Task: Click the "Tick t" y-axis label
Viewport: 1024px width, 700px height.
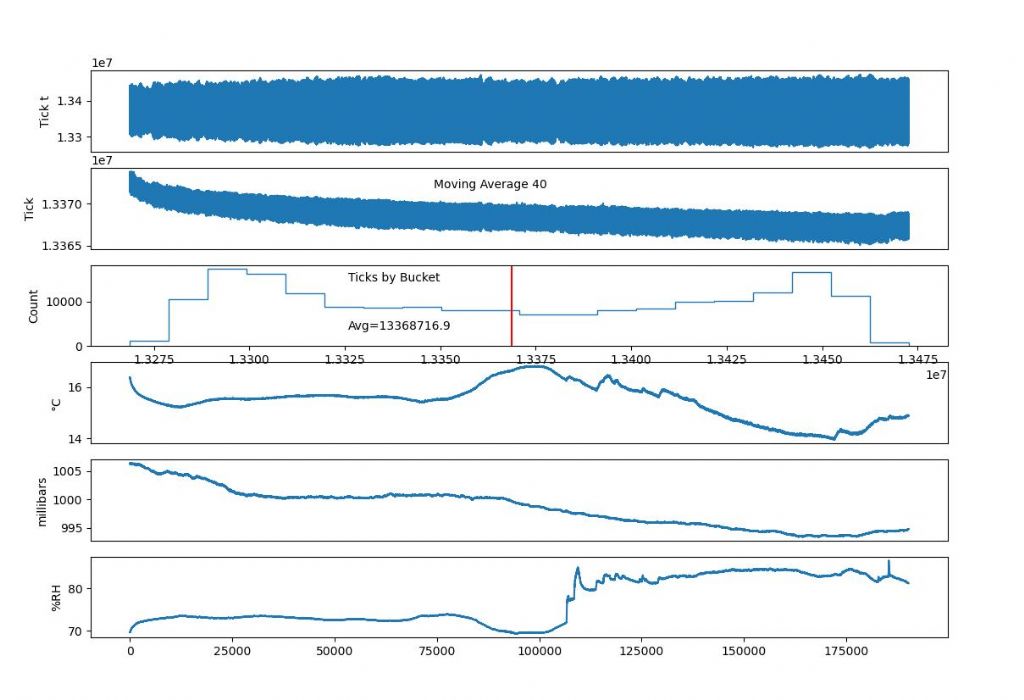Action: [x=45, y=111]
